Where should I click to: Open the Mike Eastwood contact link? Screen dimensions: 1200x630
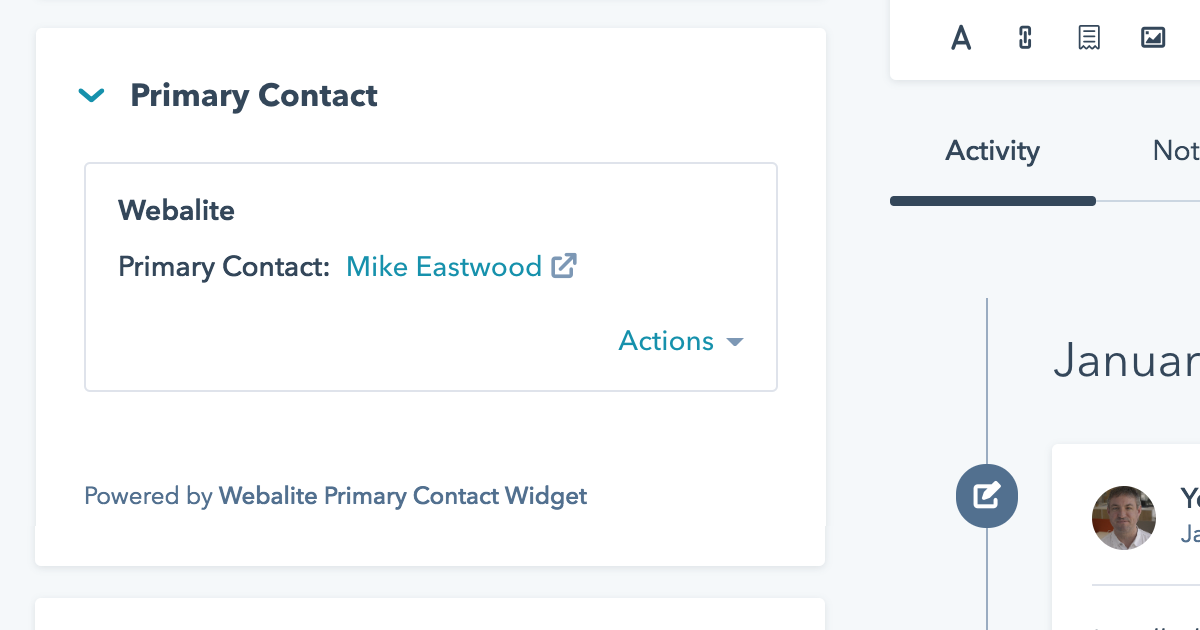click(443, 267)
